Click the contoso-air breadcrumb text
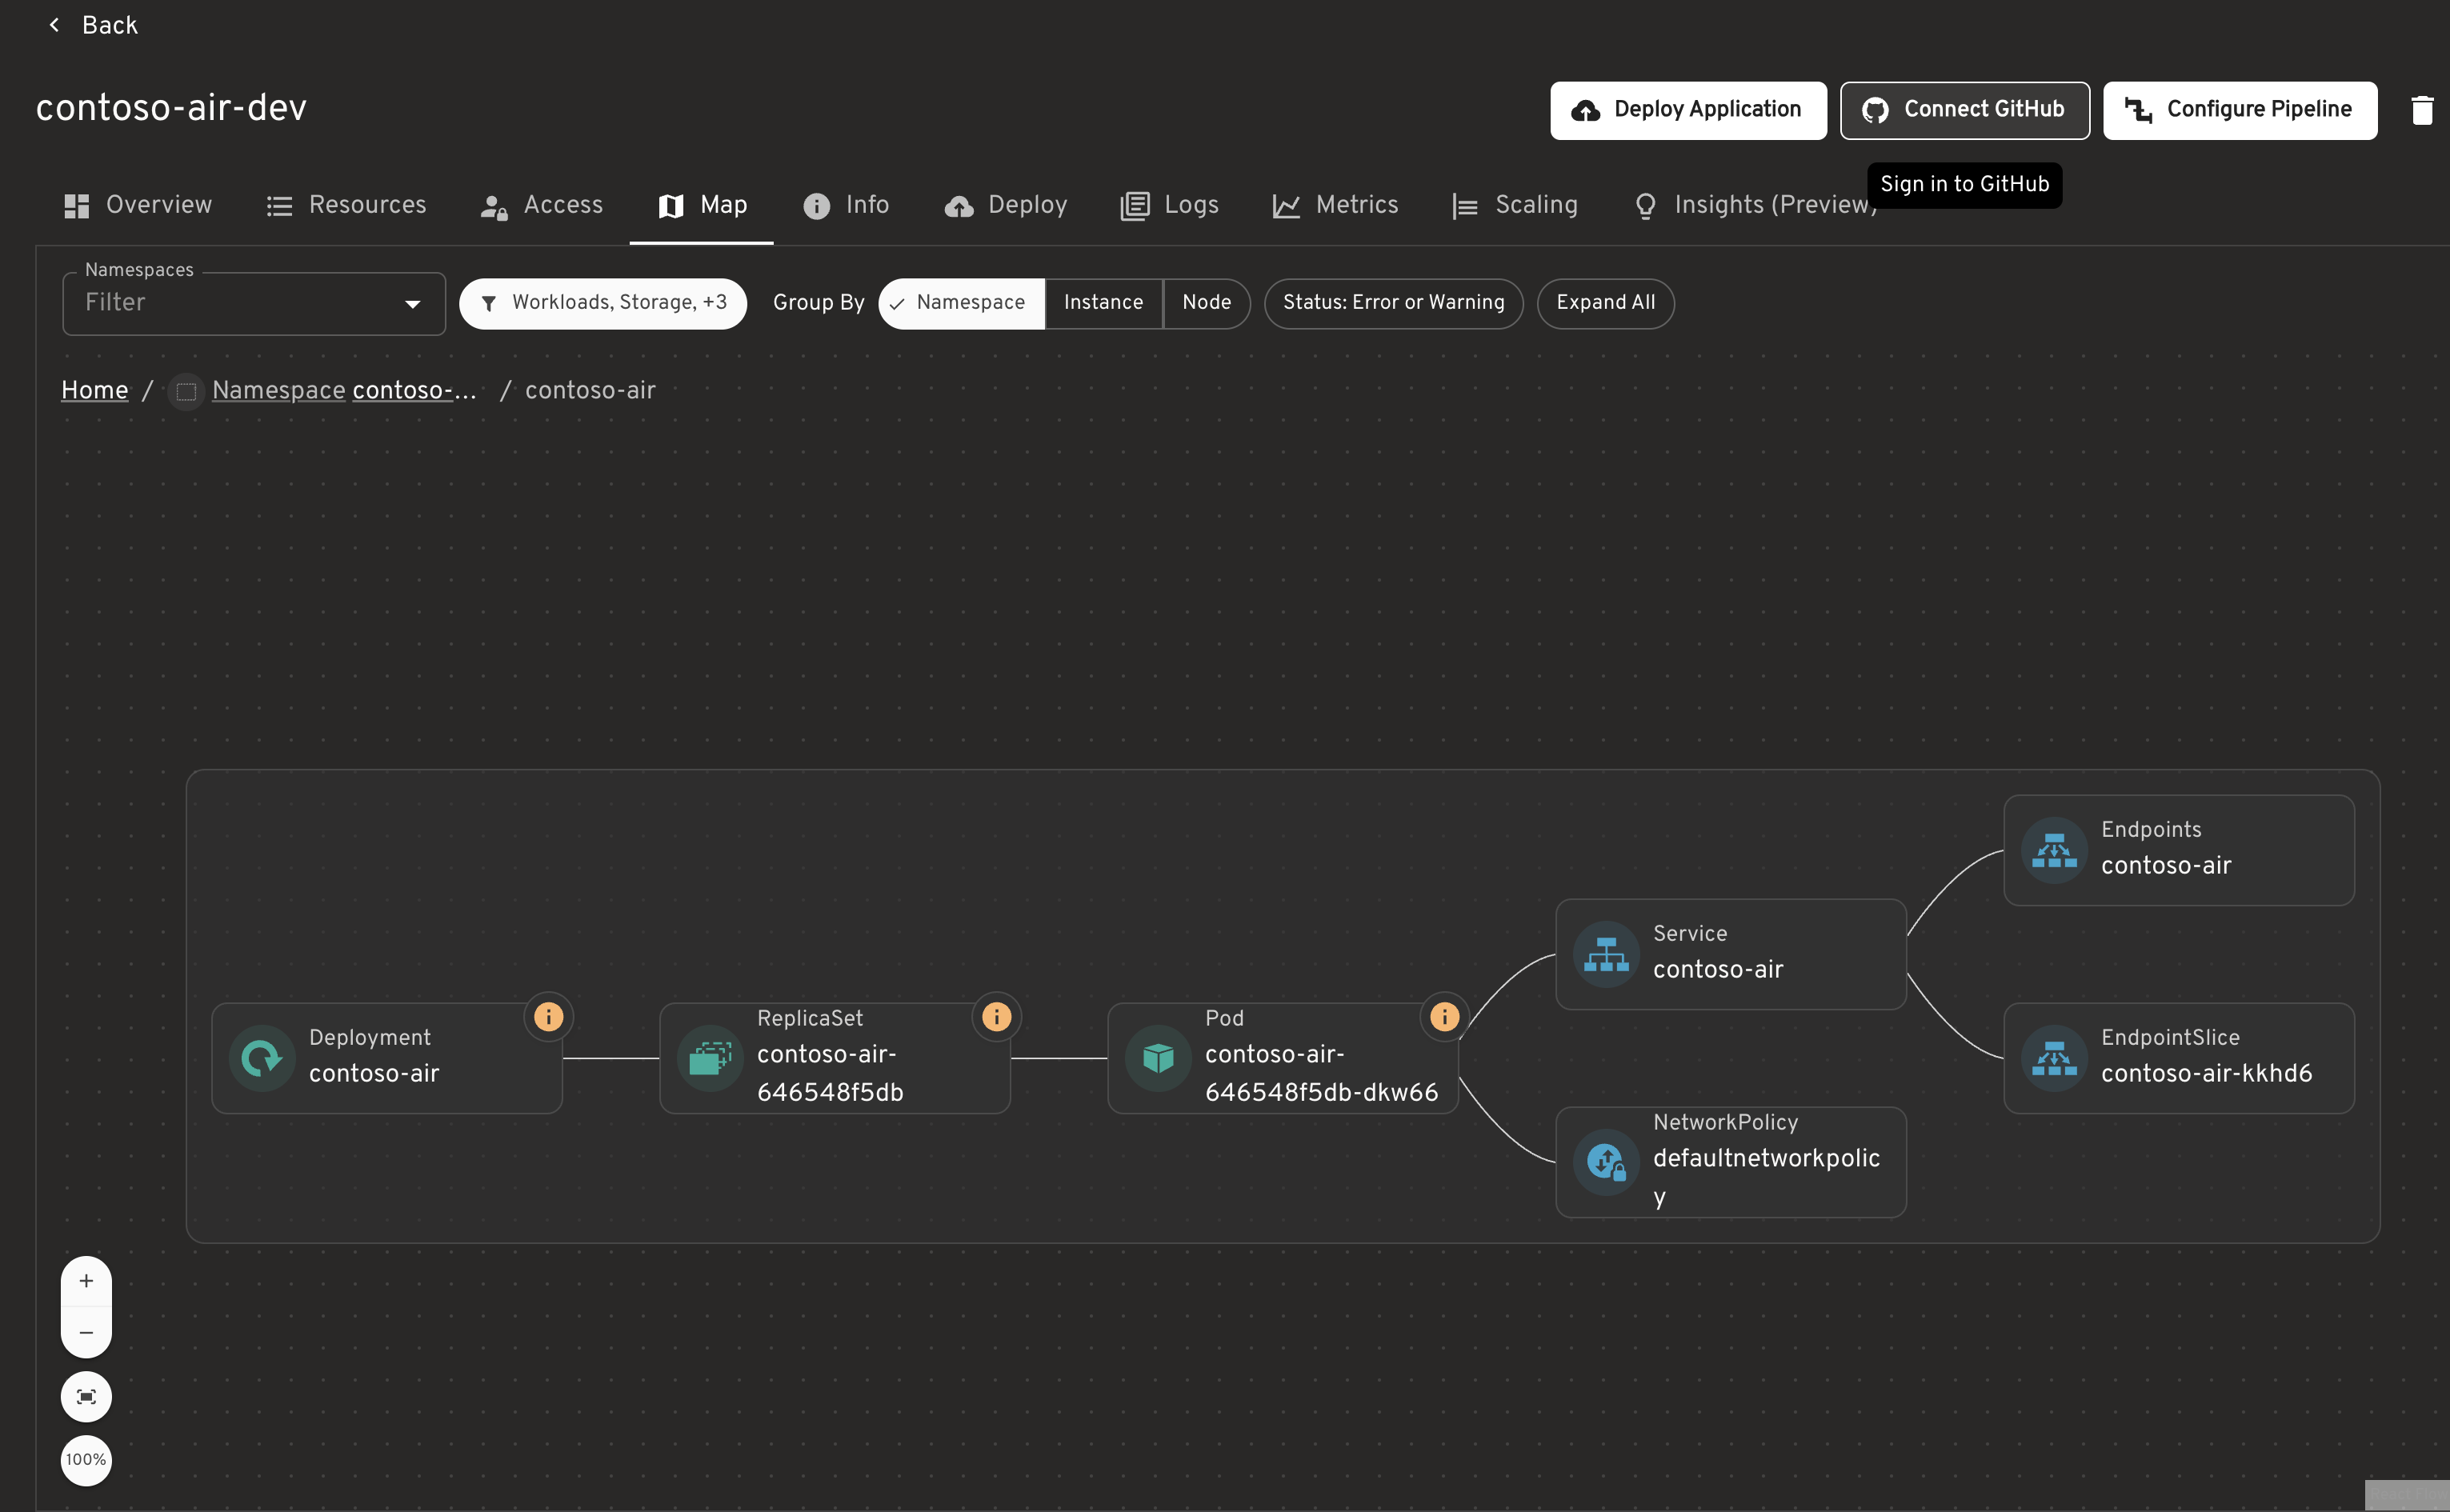Image resolution: width=2450 pixels, height=1512 pixels. pyautogui.click(x=590, y=390)
